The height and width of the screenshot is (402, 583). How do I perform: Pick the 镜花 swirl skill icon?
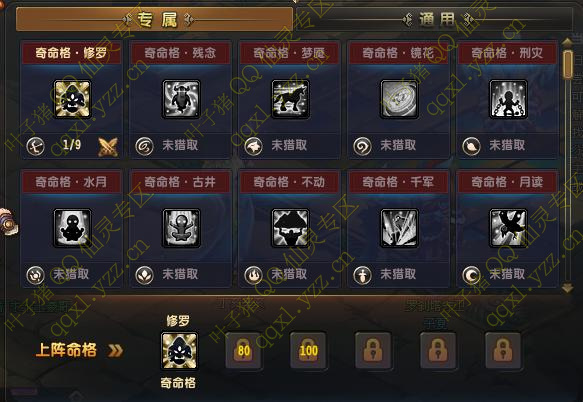pyautogui.click(x=399, y=99)
